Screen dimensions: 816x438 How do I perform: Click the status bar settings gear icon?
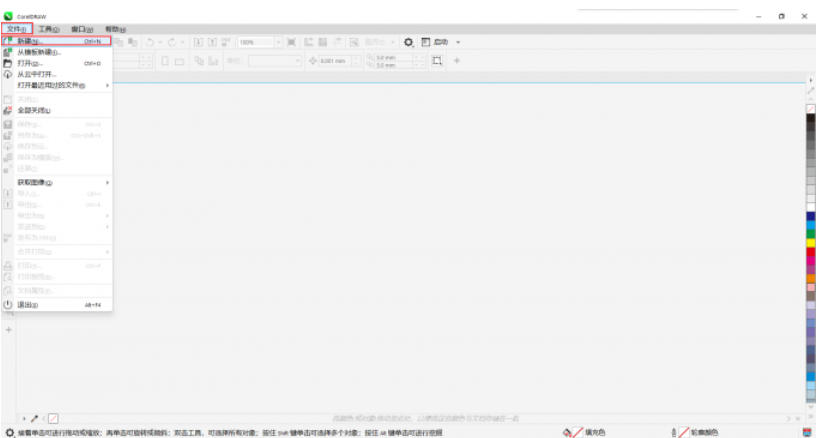coord(9,432)
